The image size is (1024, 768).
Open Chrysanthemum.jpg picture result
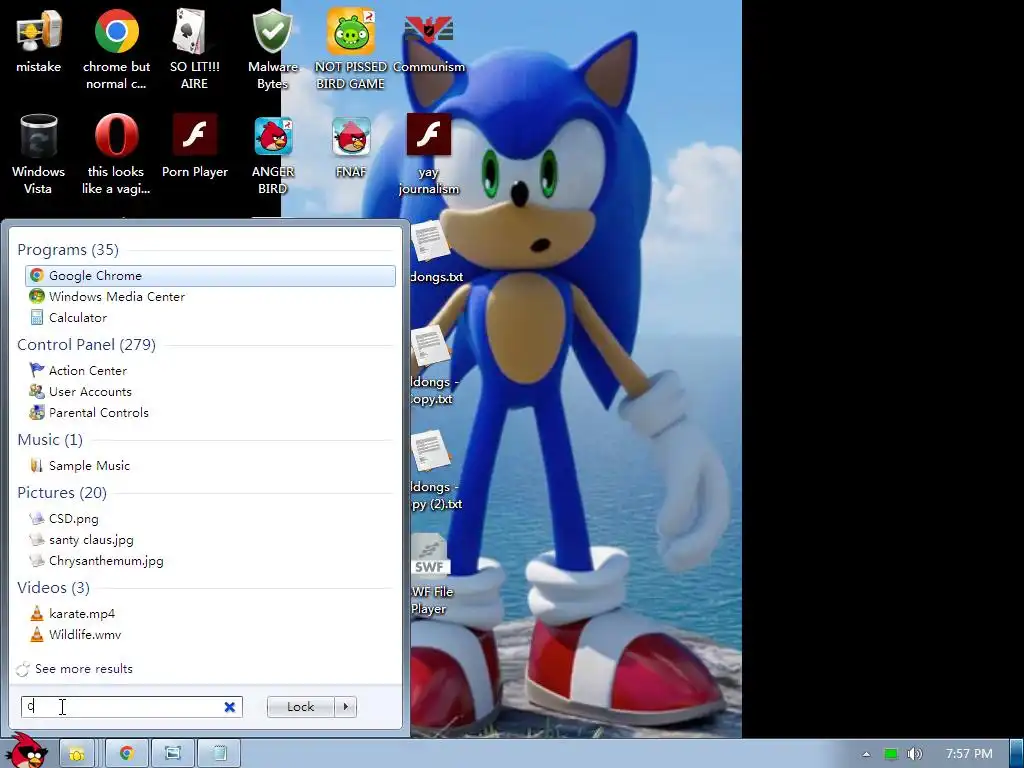tap(210, 560)
